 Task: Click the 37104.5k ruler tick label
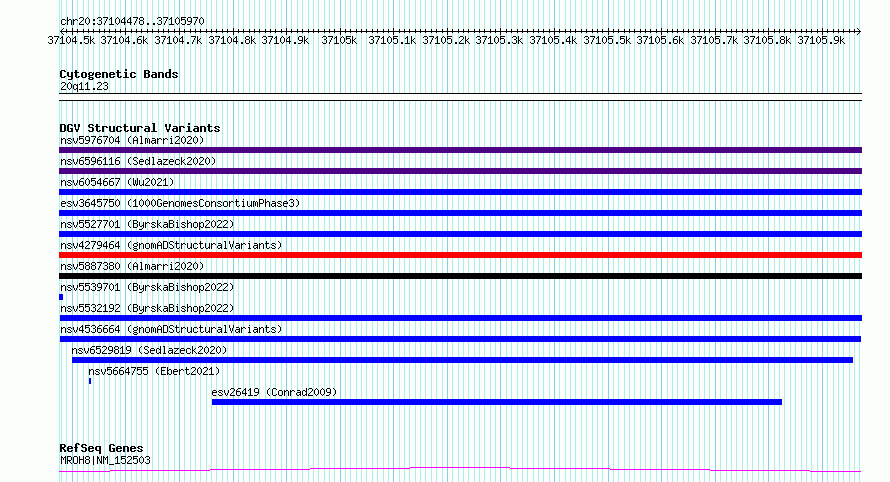point(71,40)
